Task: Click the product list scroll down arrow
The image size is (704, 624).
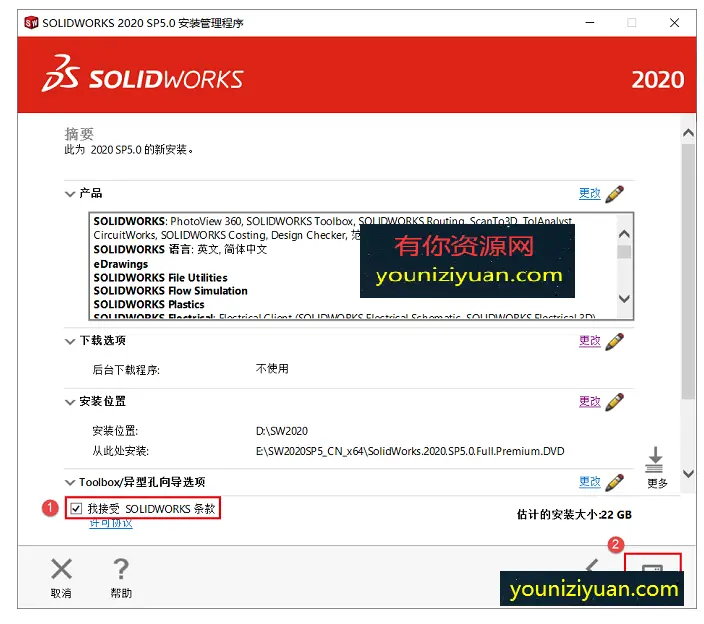Action: pos(624,298)
